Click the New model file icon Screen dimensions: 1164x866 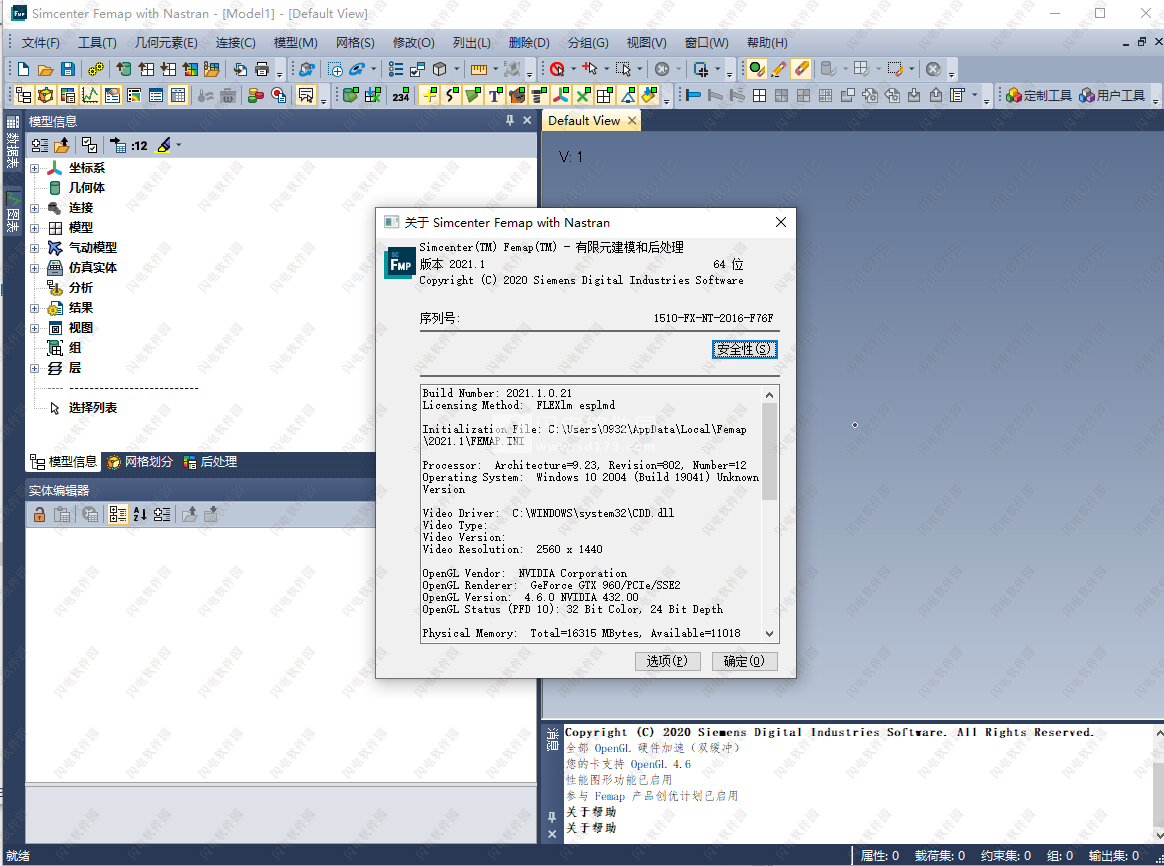point(23,69)
